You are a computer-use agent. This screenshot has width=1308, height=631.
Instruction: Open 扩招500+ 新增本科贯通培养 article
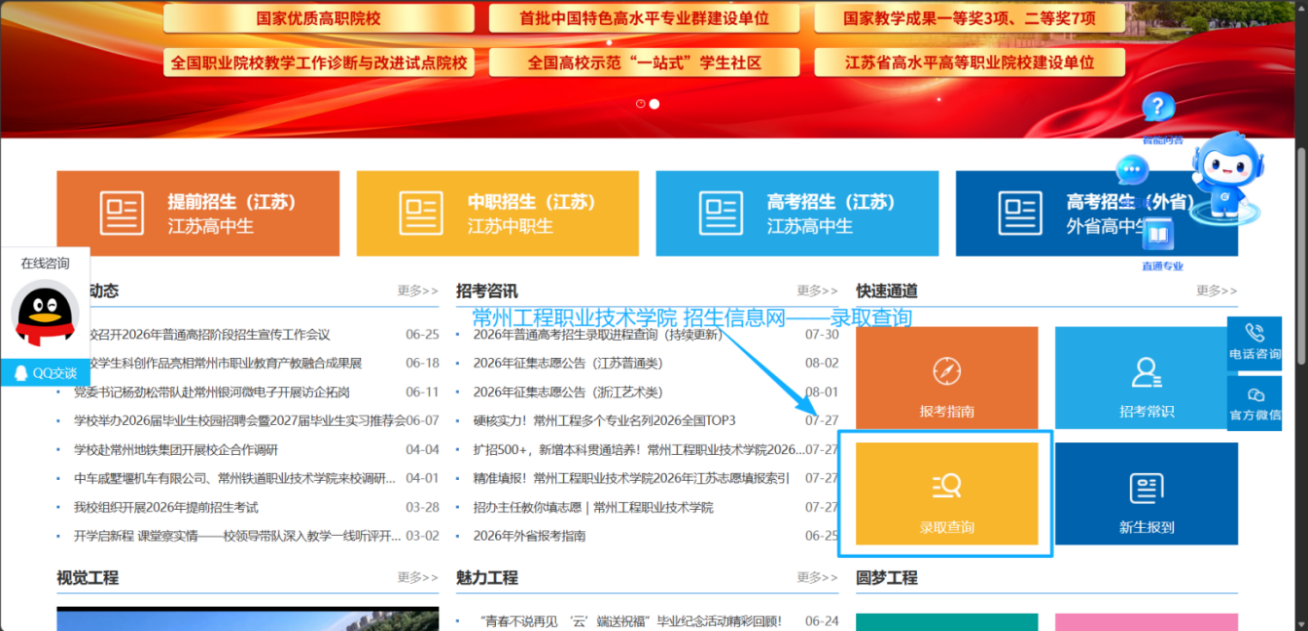639,450
